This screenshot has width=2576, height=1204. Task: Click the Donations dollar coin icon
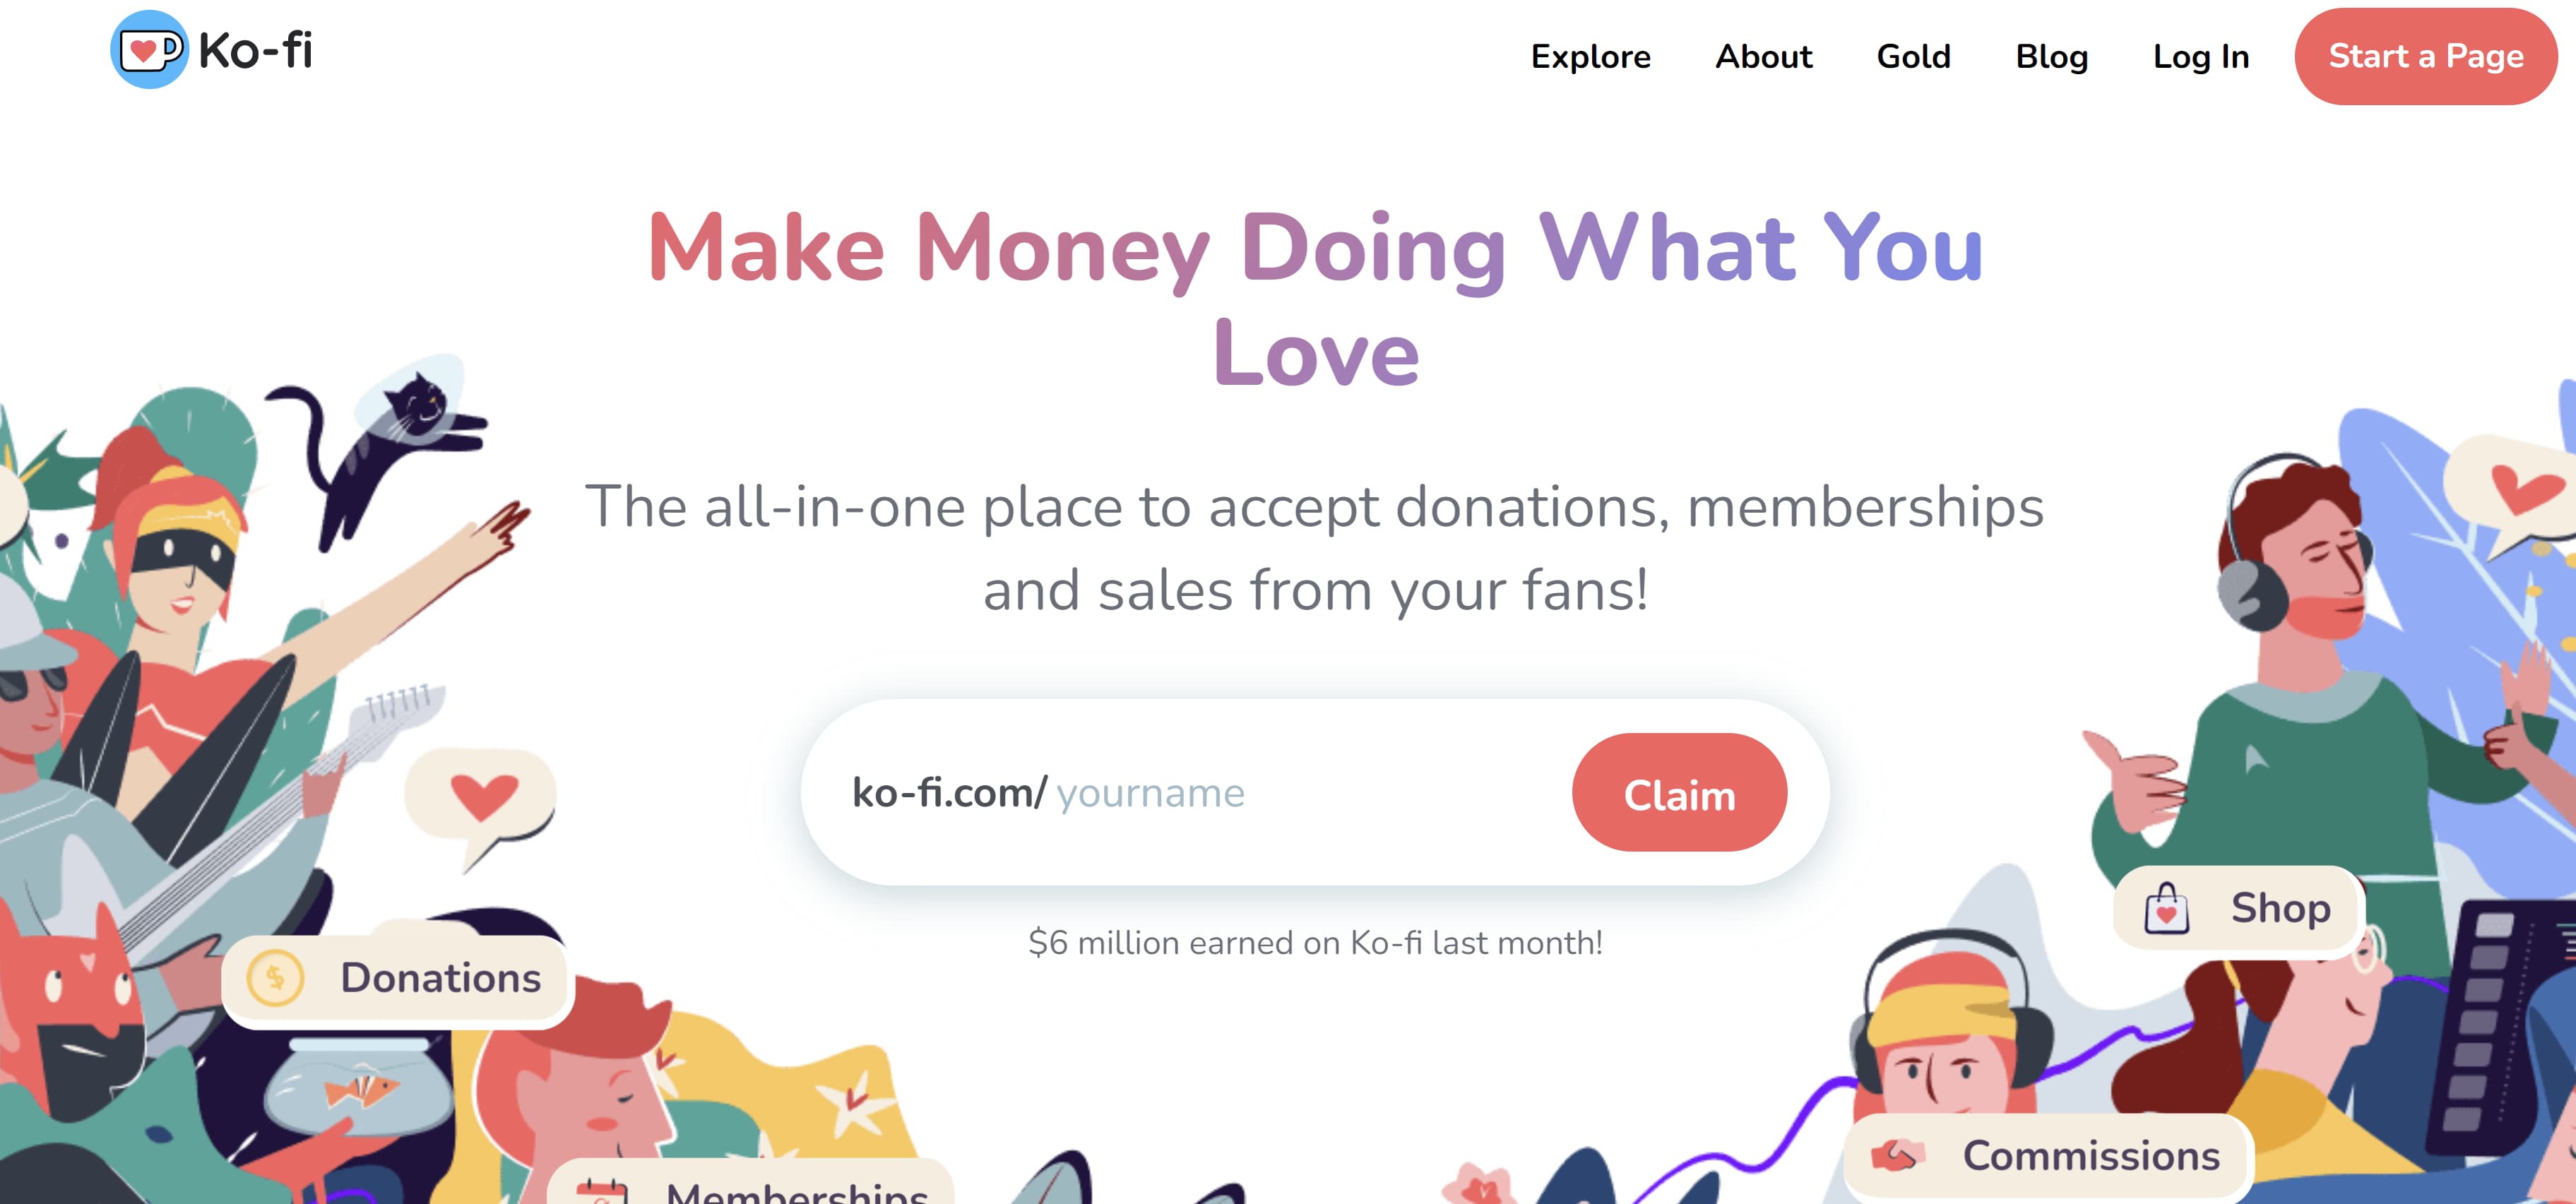click(275, 978)
